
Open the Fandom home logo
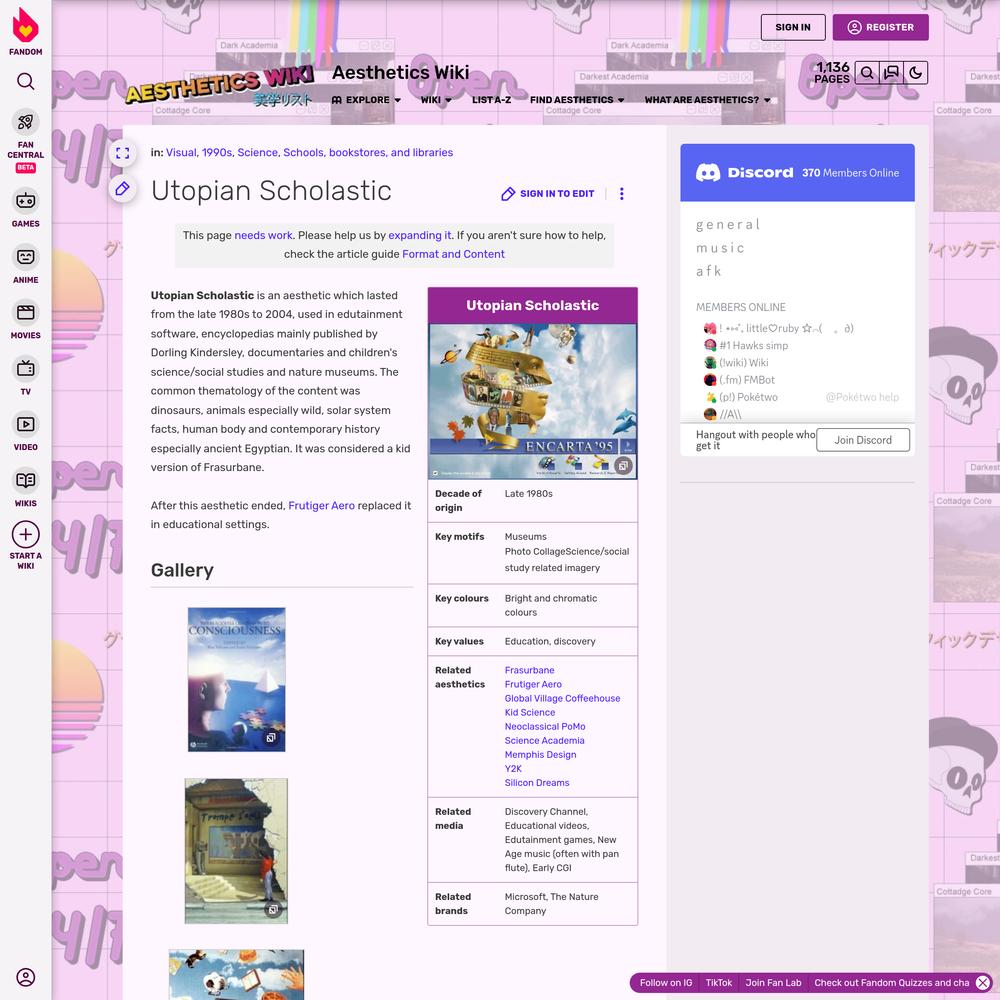(26, 32)
